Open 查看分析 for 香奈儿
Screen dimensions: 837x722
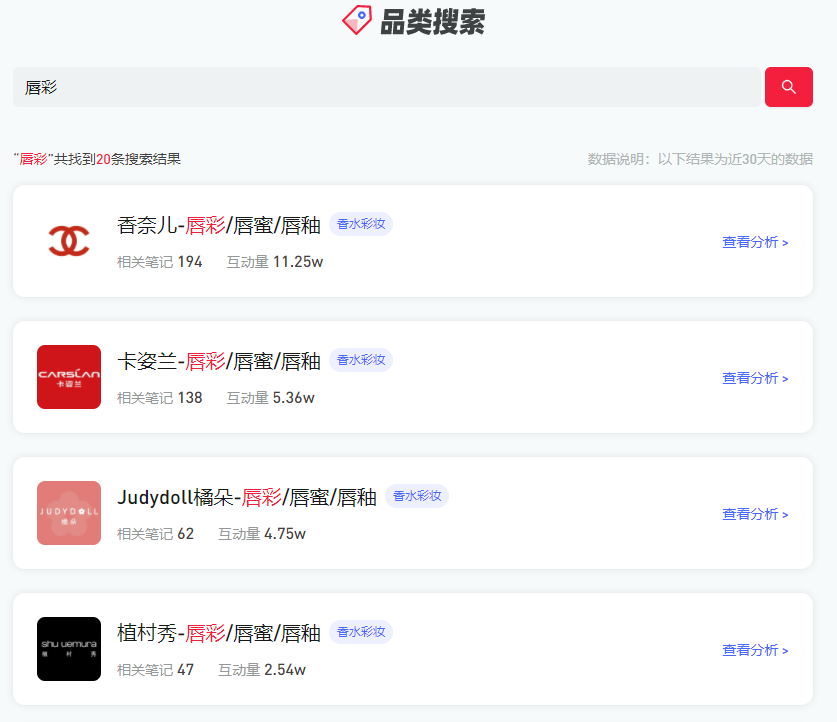755,242
